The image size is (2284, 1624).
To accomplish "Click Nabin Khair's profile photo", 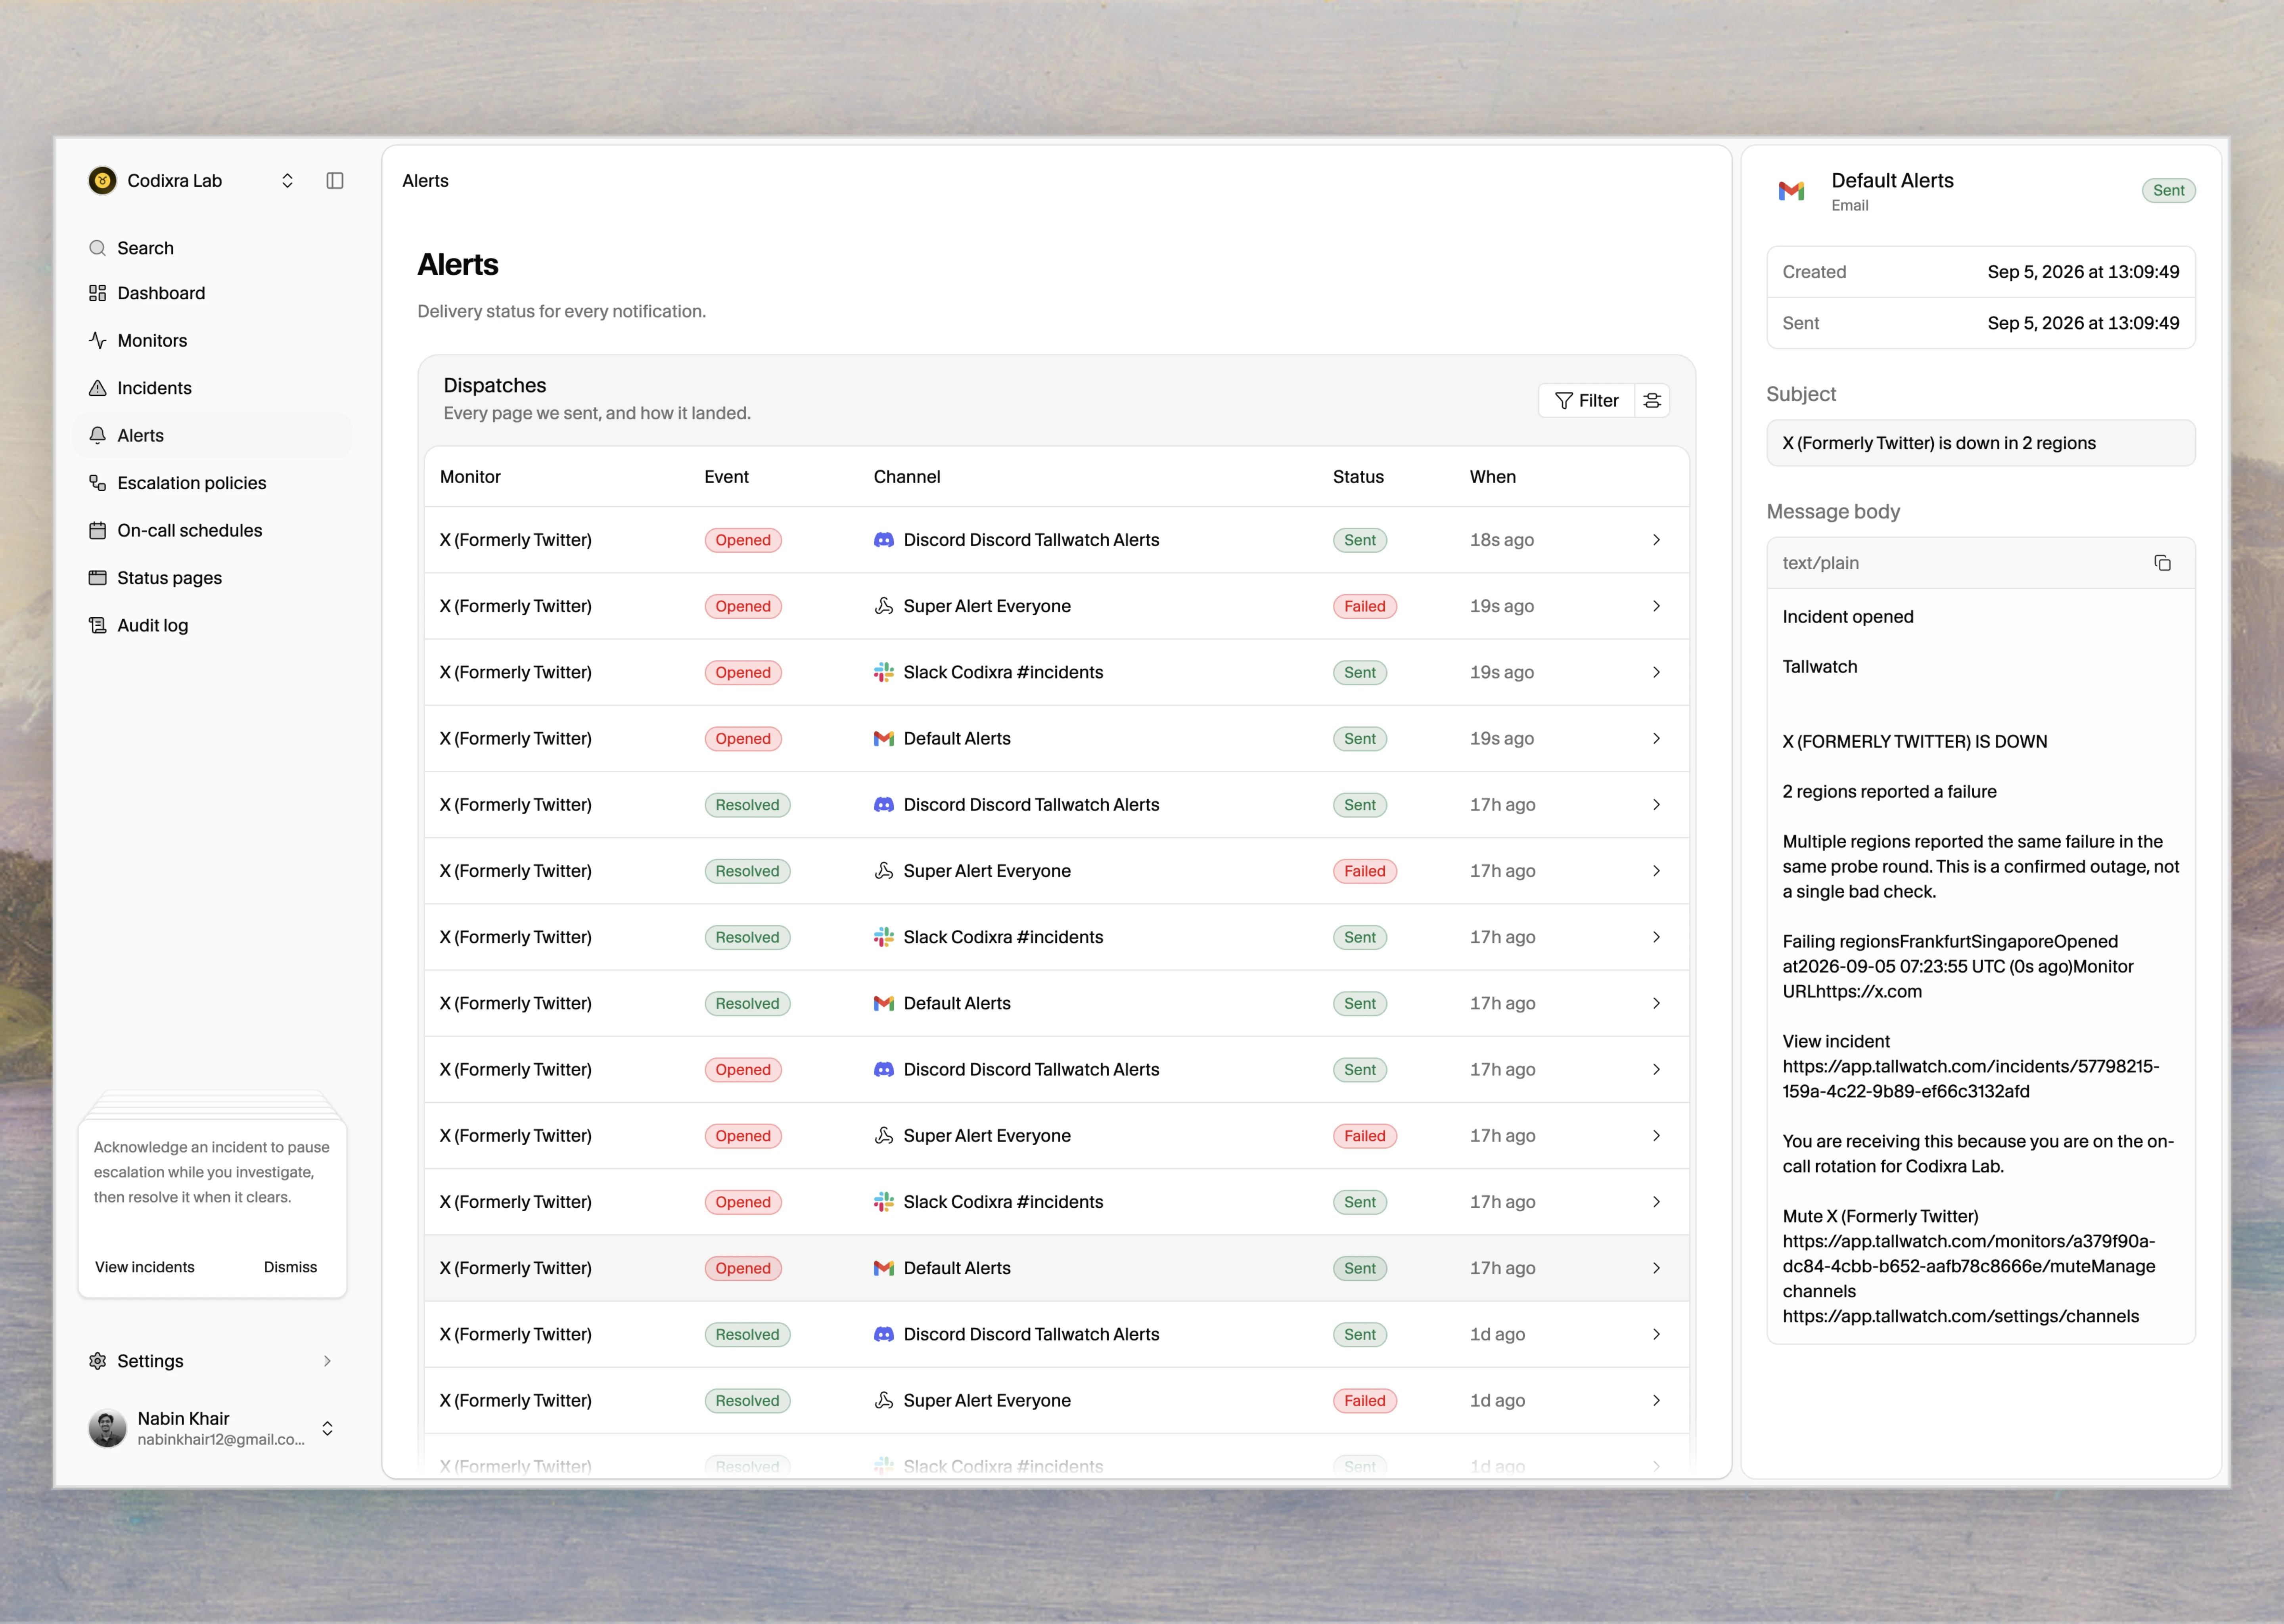I will point(107,1429).
